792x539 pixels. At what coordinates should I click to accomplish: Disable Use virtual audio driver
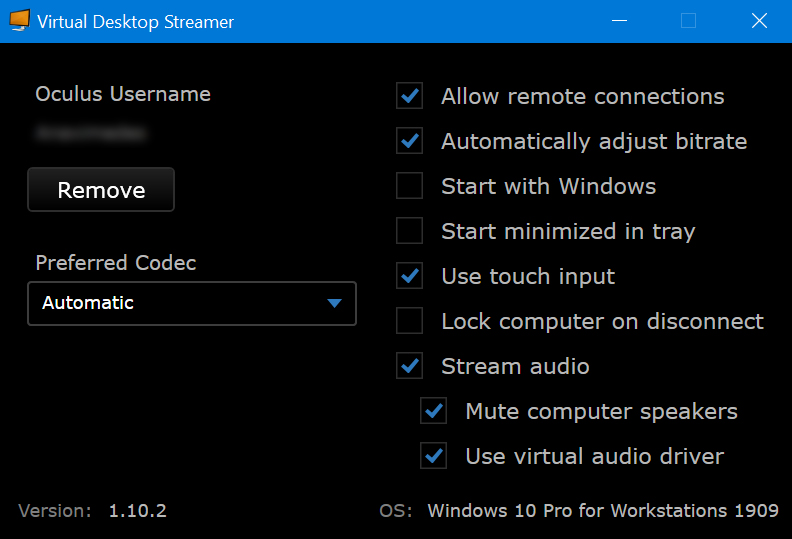point(434,456)
